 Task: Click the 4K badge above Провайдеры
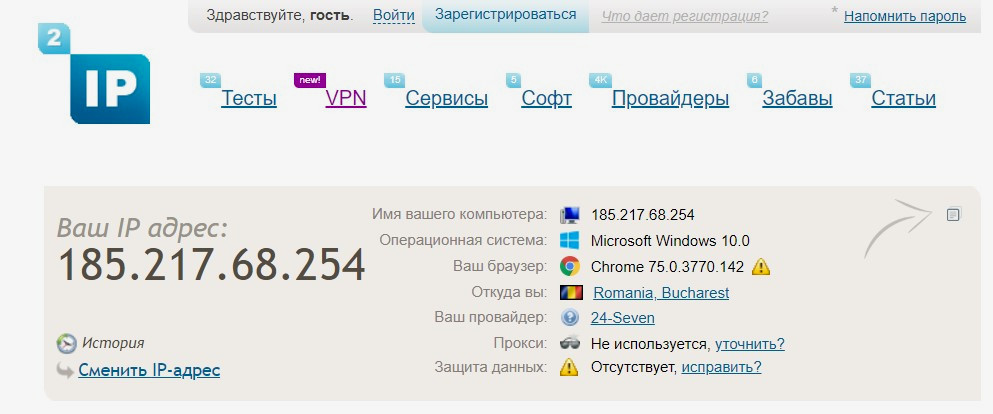coord(600,80)
